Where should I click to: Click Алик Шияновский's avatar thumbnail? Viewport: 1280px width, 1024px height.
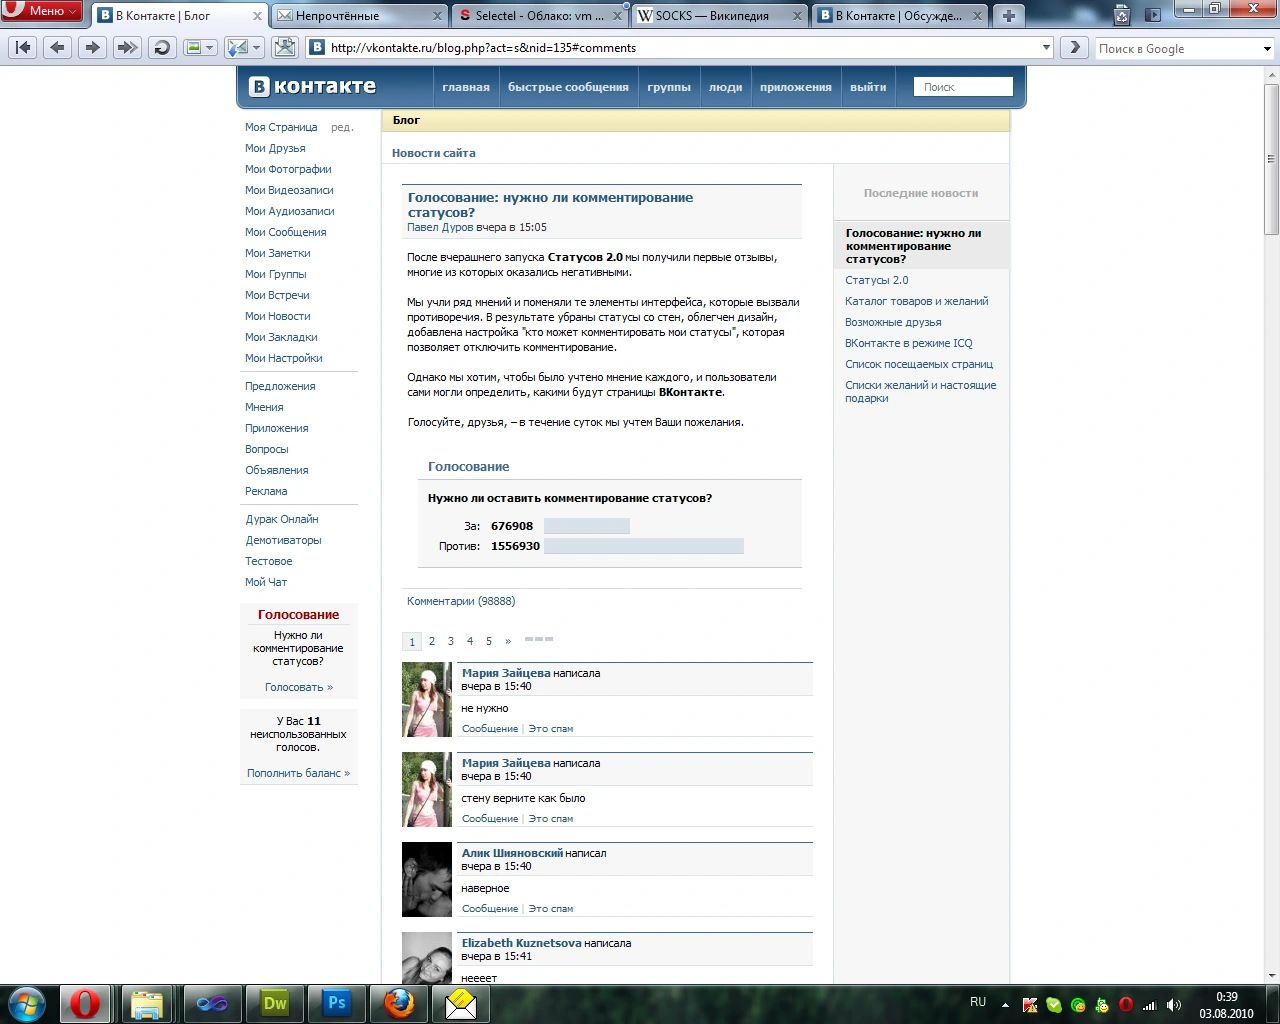point(427,880)
